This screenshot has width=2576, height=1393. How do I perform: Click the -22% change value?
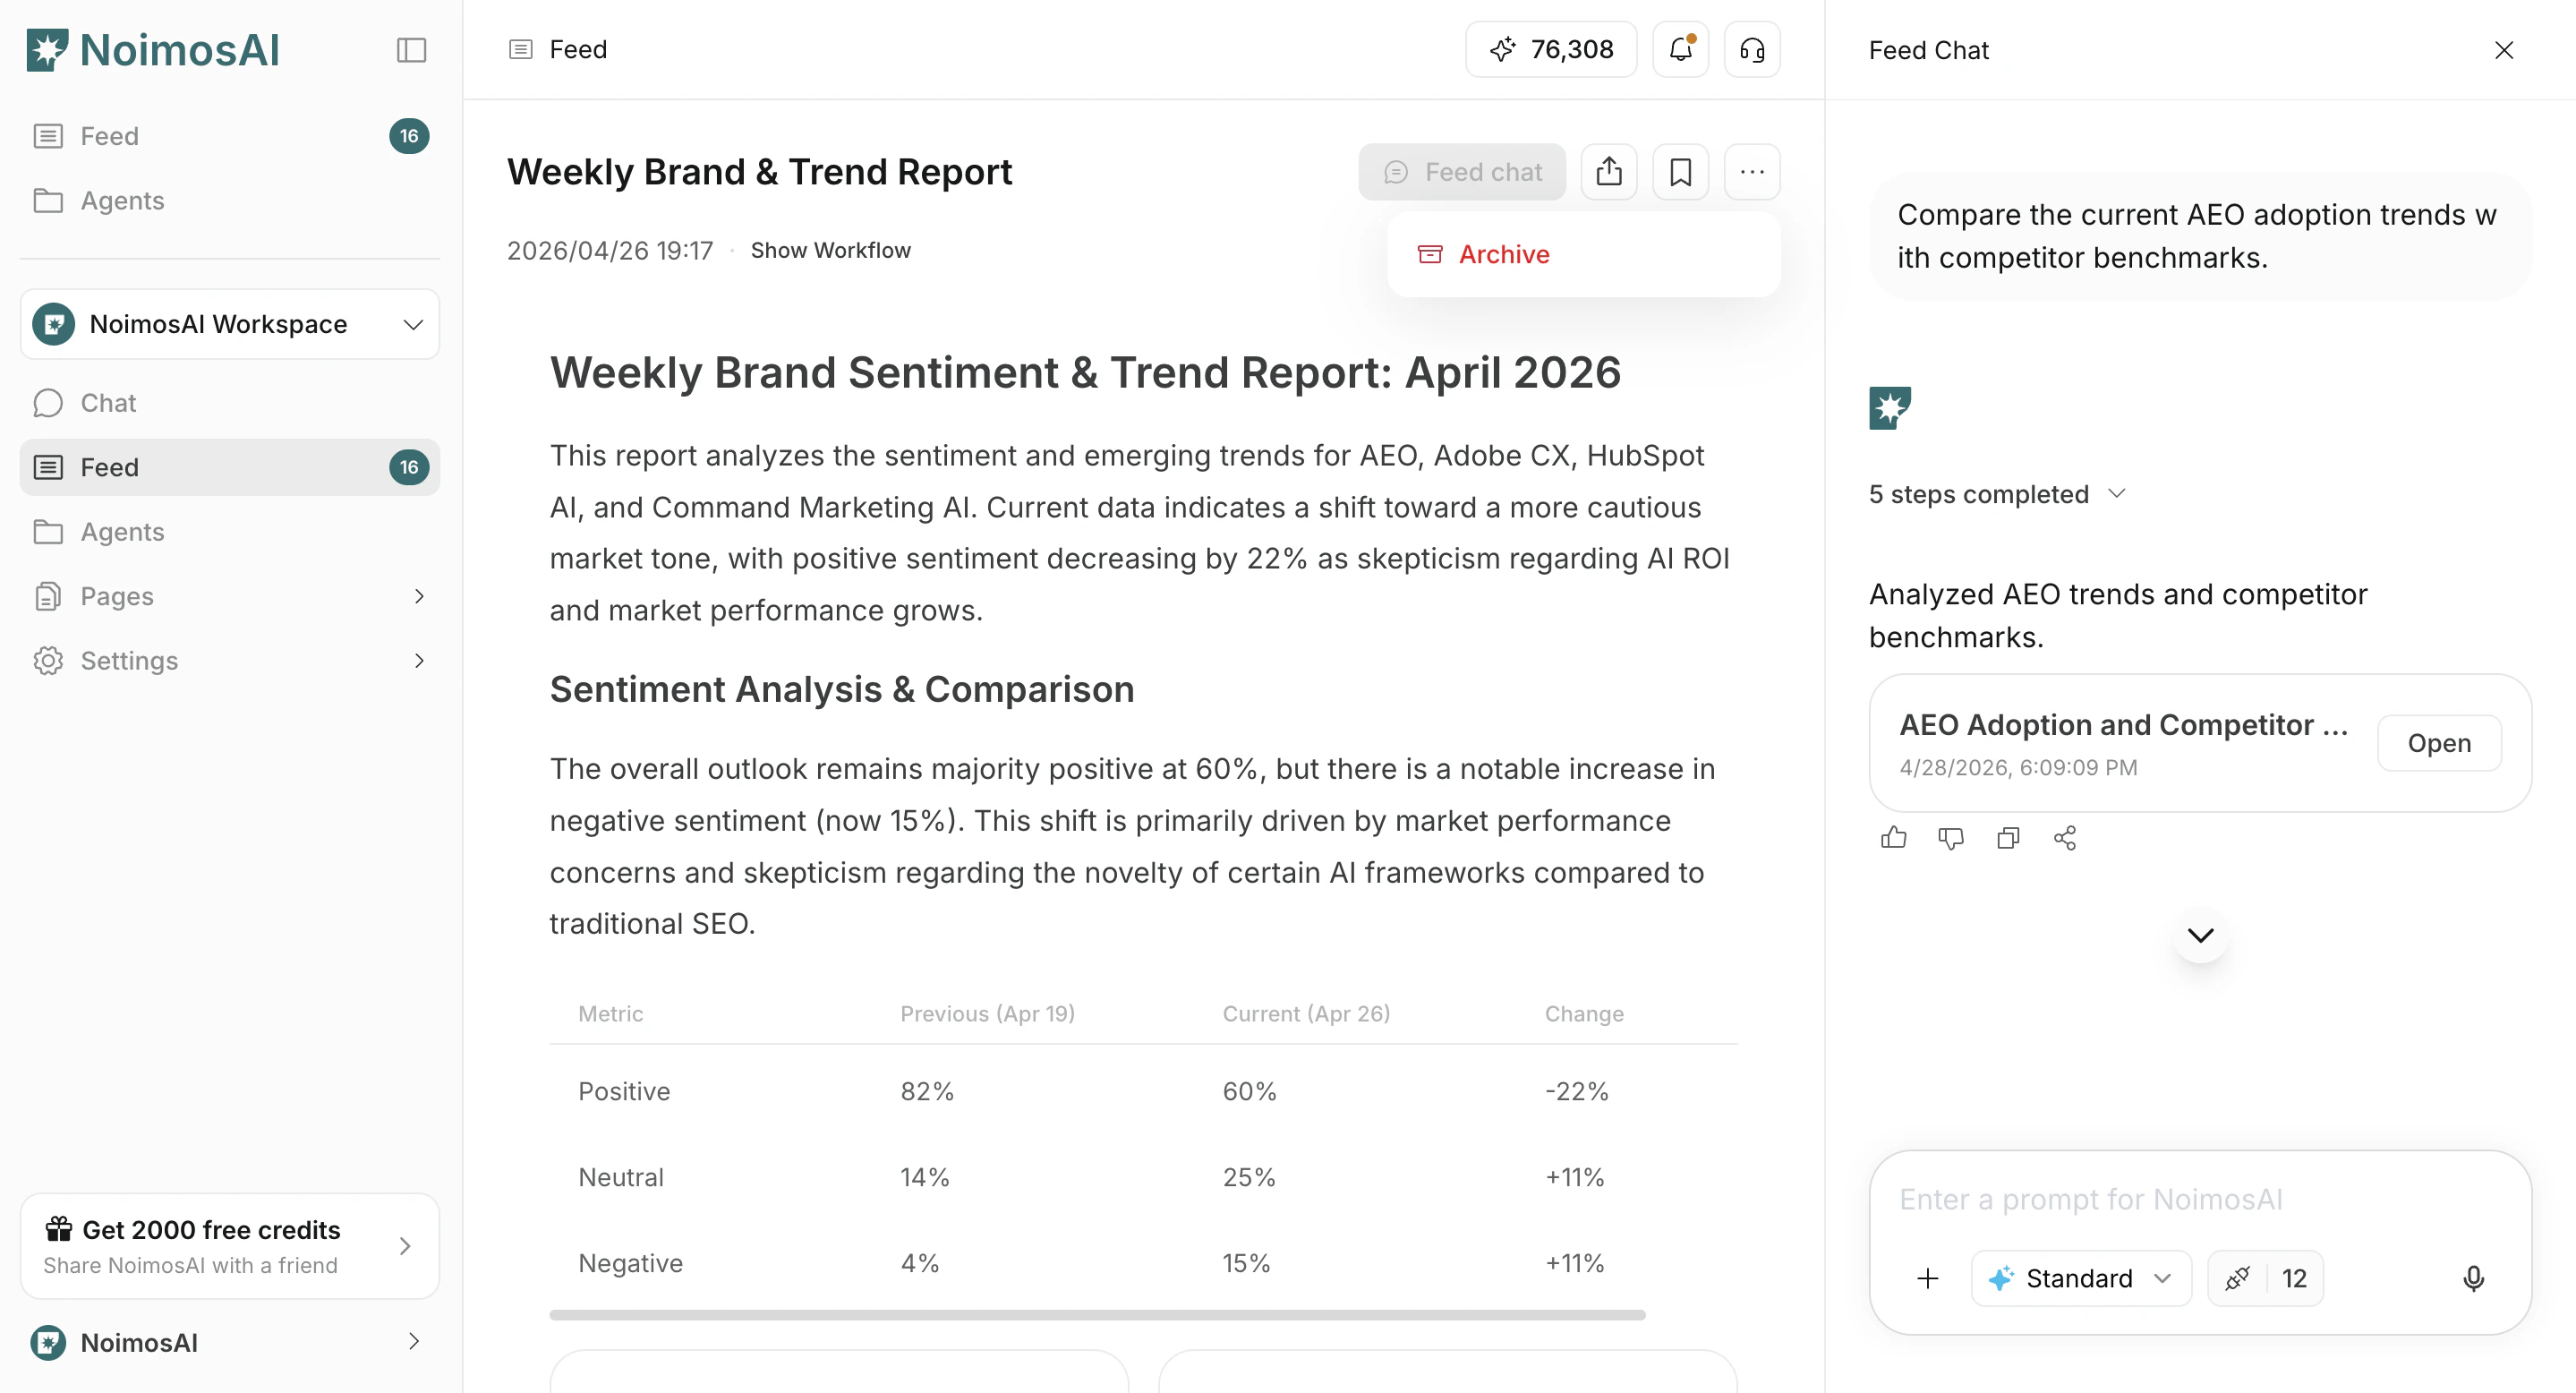tap(1577, 1091)
